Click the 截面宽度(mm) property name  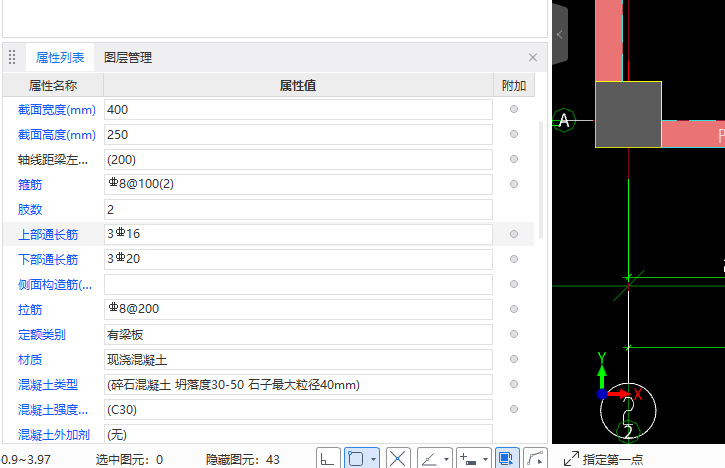56,110
